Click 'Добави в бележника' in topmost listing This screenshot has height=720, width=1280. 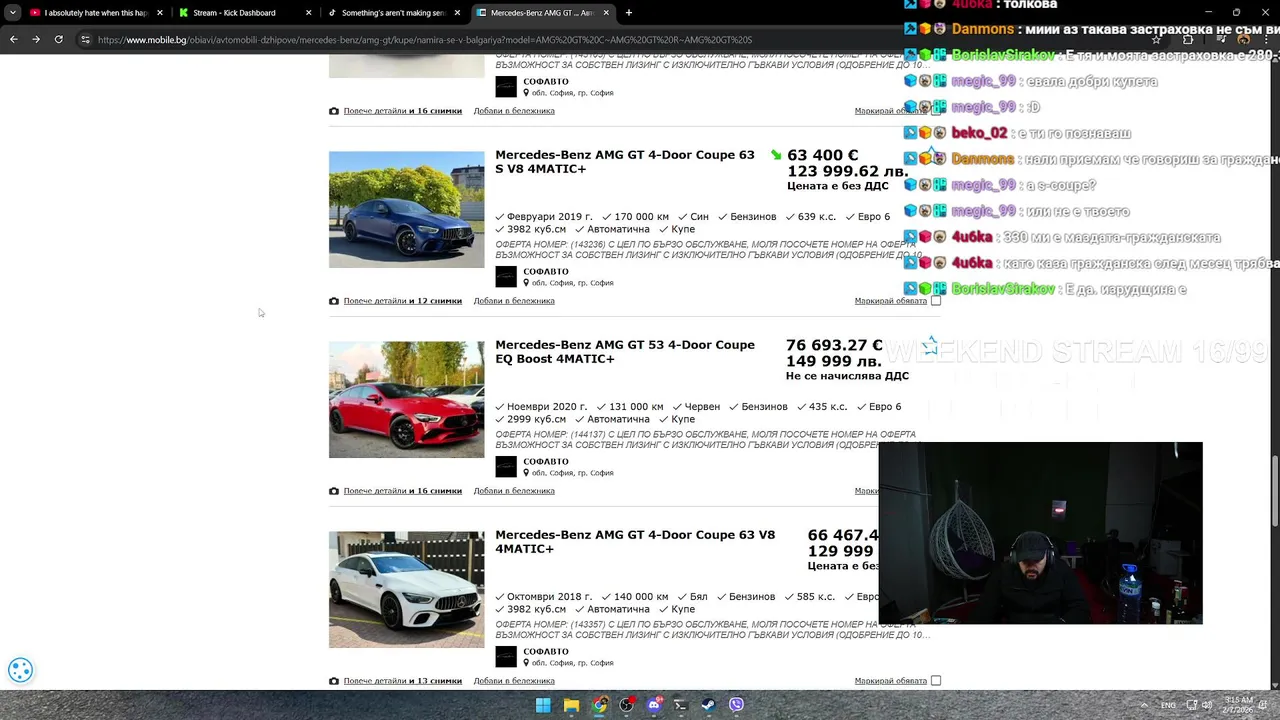(514, 111)
